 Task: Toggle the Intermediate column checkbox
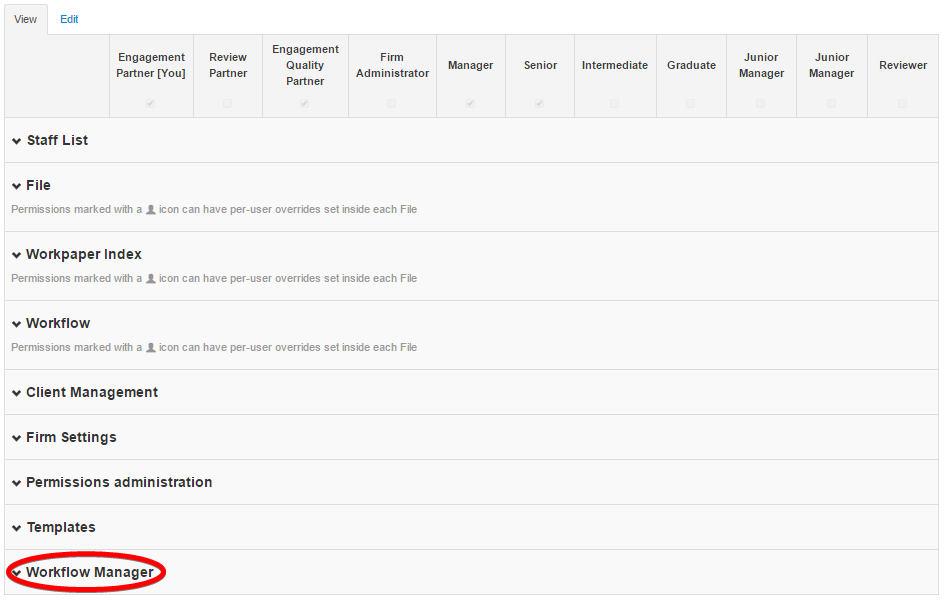click(614, 104)
